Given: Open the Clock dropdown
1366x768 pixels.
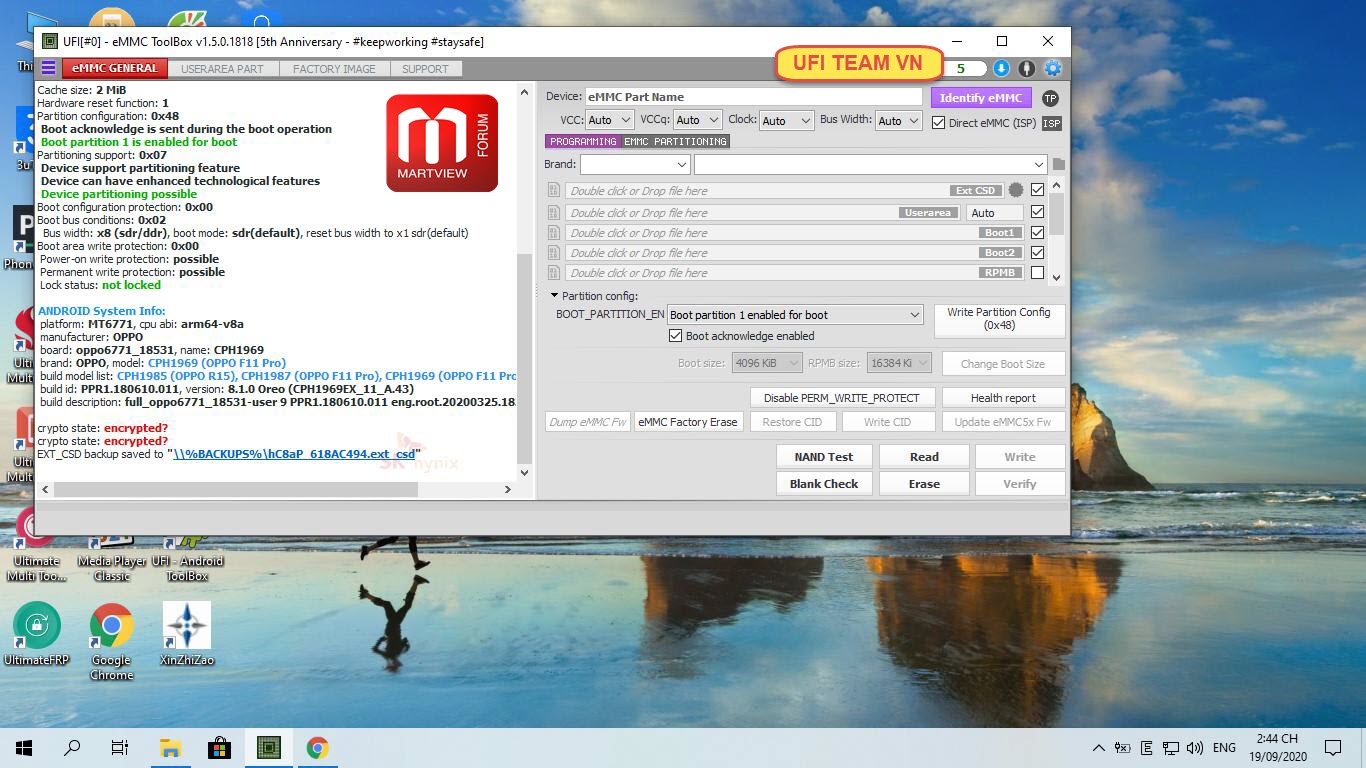Looking at the screenshot, I should (787, 120).
